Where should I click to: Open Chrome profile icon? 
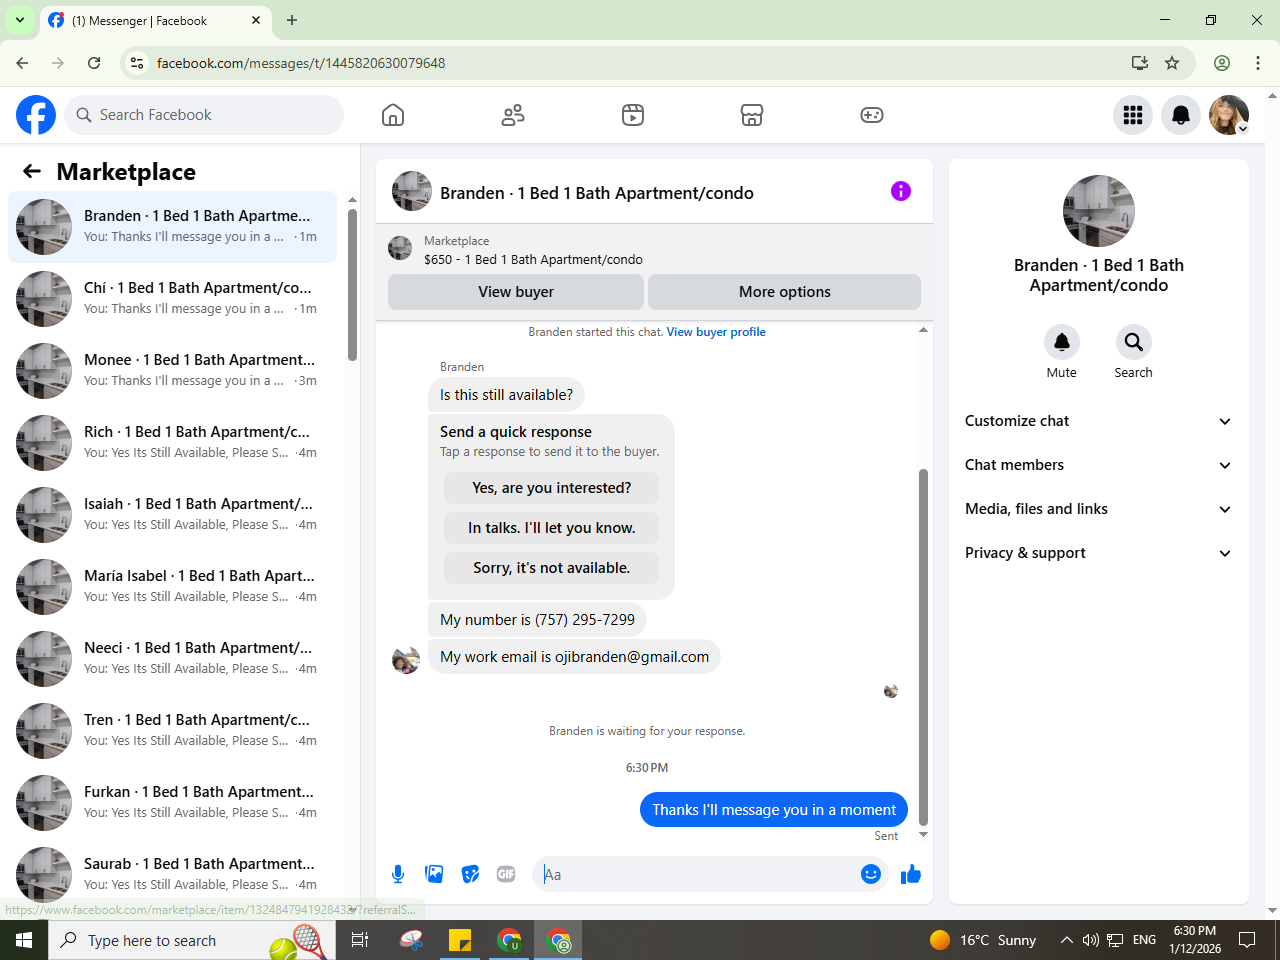1222,63
